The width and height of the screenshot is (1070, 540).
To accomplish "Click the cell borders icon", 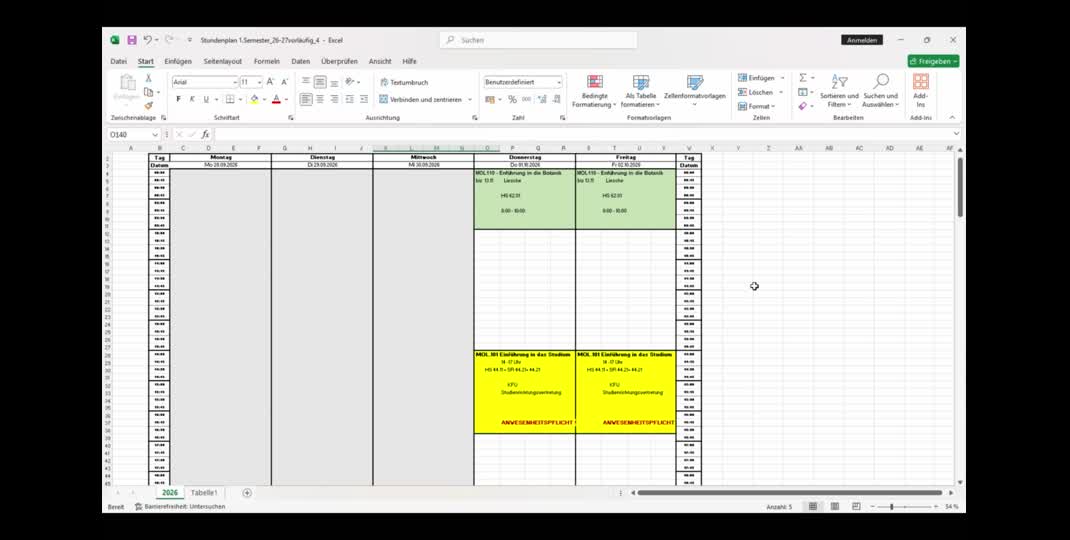I will point(230,100).
